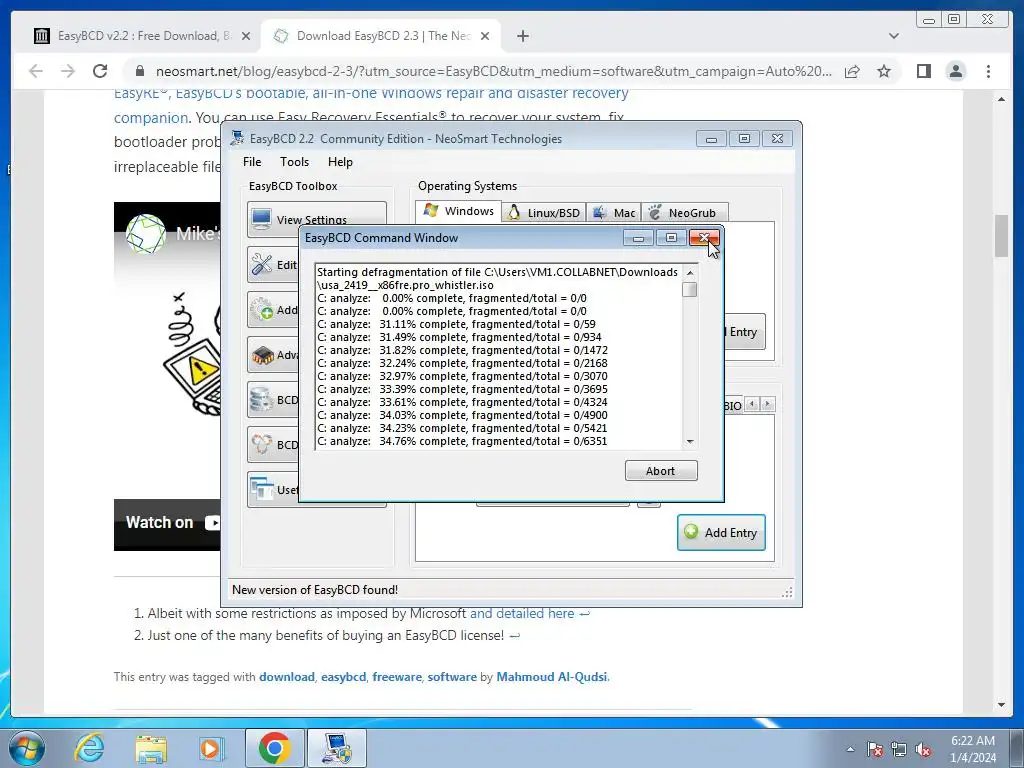Open the Chrome profile avatar
Screen dimensions: 1024x768
click(955, 71)
